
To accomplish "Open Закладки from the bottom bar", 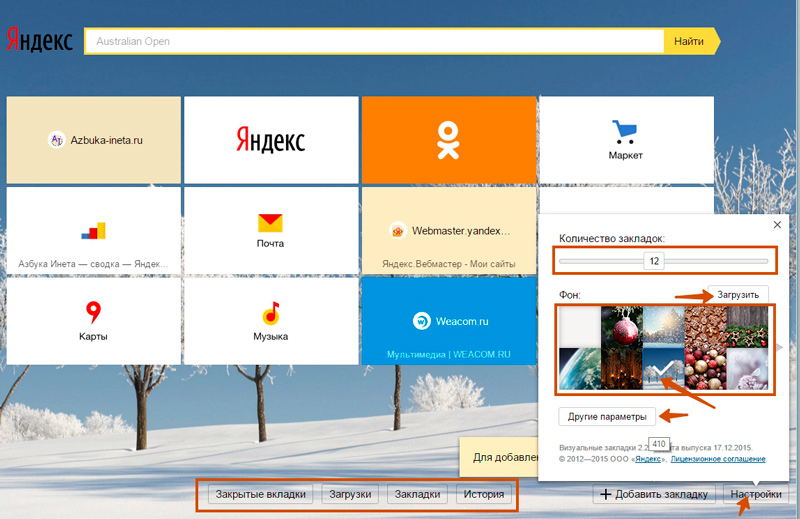I will [417, 494].
